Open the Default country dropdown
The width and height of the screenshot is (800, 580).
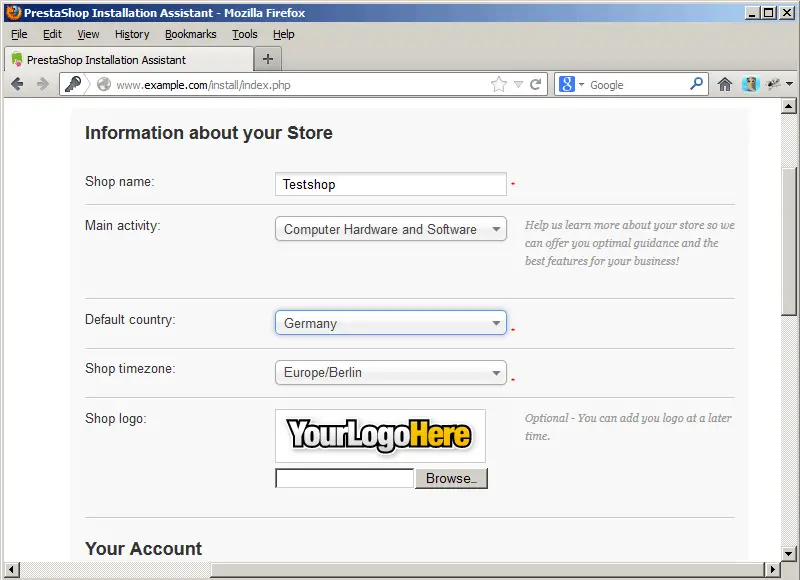(x=391, y=323)
